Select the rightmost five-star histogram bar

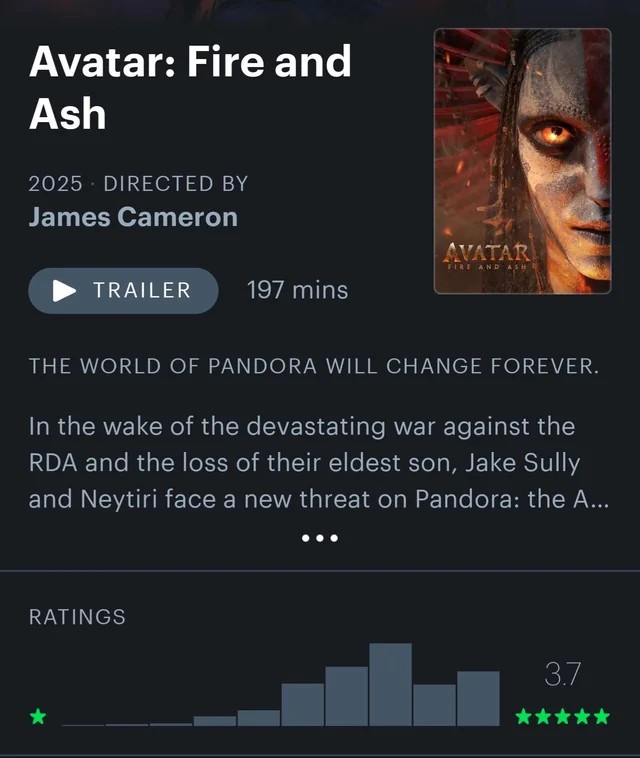(x=478, y=698)
